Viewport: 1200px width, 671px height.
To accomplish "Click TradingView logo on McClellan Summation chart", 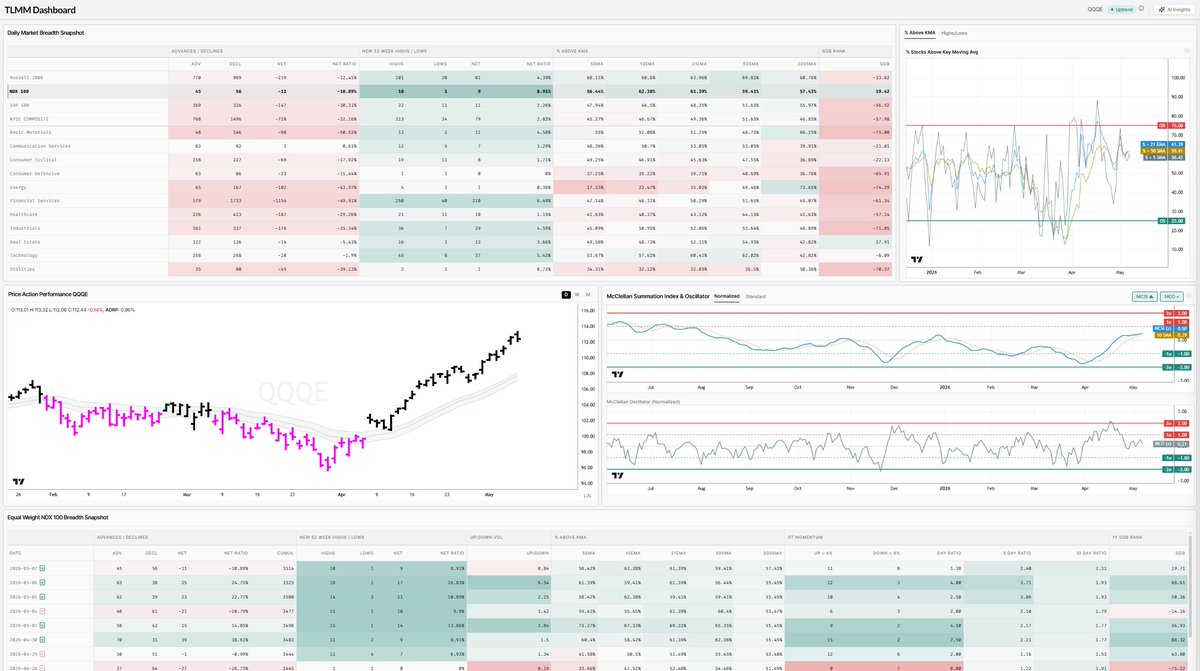I will click(618, 374).
